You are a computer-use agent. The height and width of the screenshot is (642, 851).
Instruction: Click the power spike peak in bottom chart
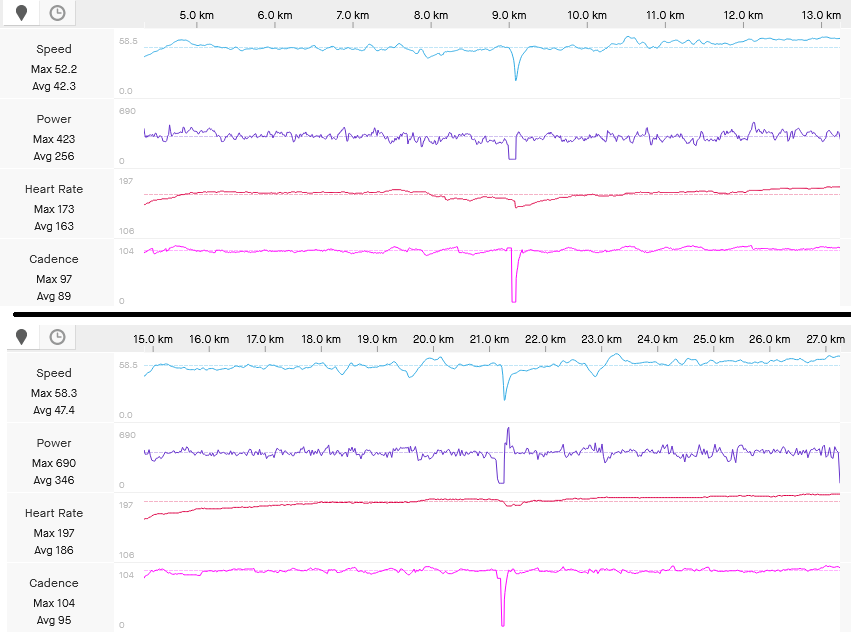(x=508, y=429)
